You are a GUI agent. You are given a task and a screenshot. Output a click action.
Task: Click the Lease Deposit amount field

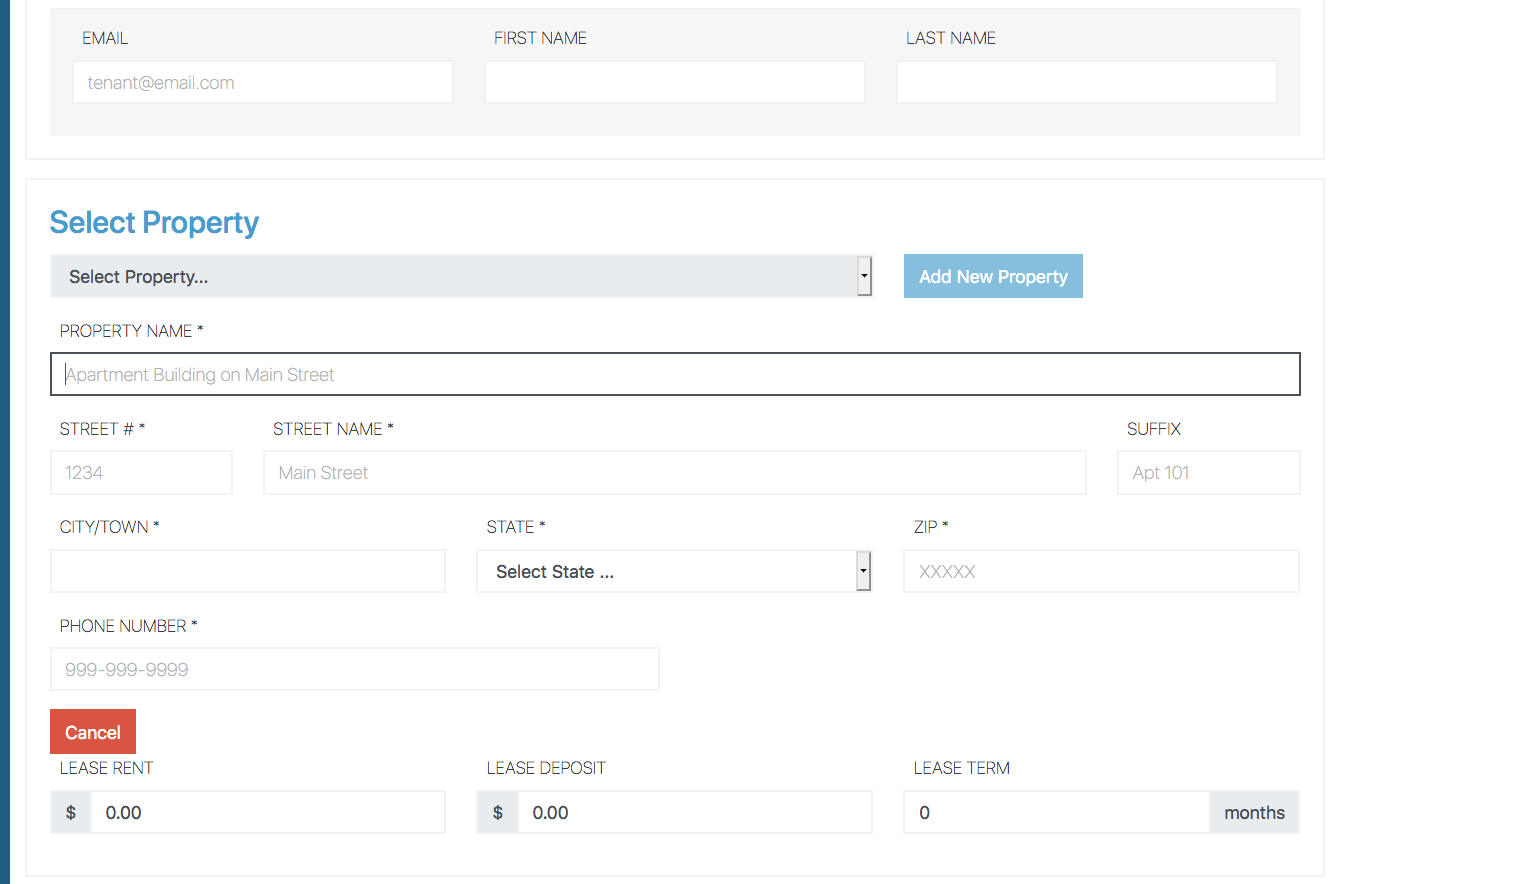695,812
